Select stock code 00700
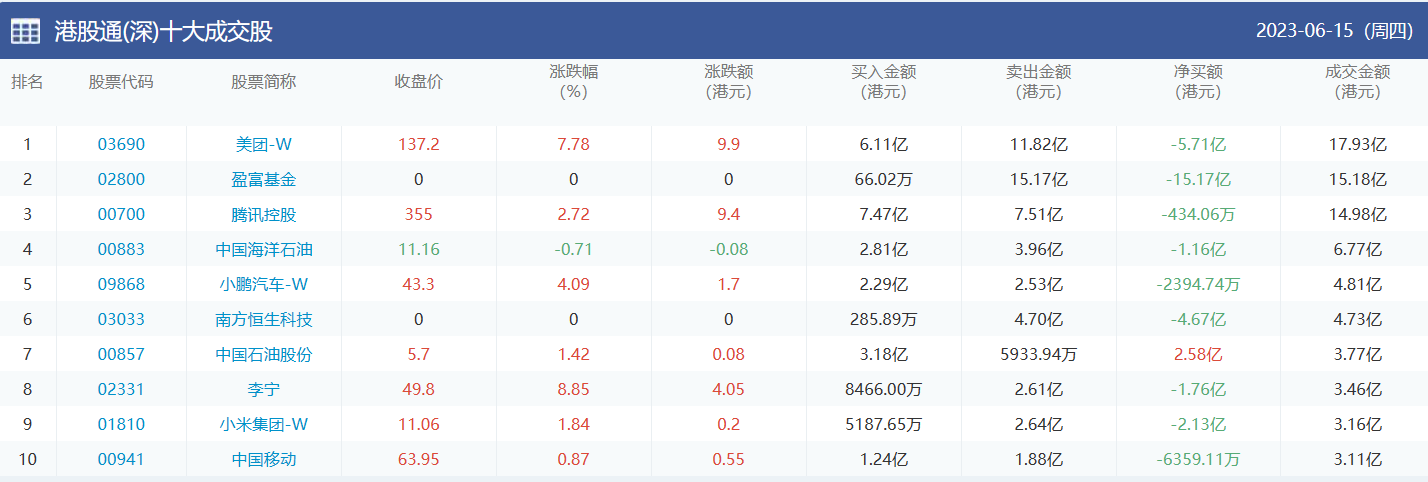This screenshot has width=1428, height=482. [x=121, y=214]
